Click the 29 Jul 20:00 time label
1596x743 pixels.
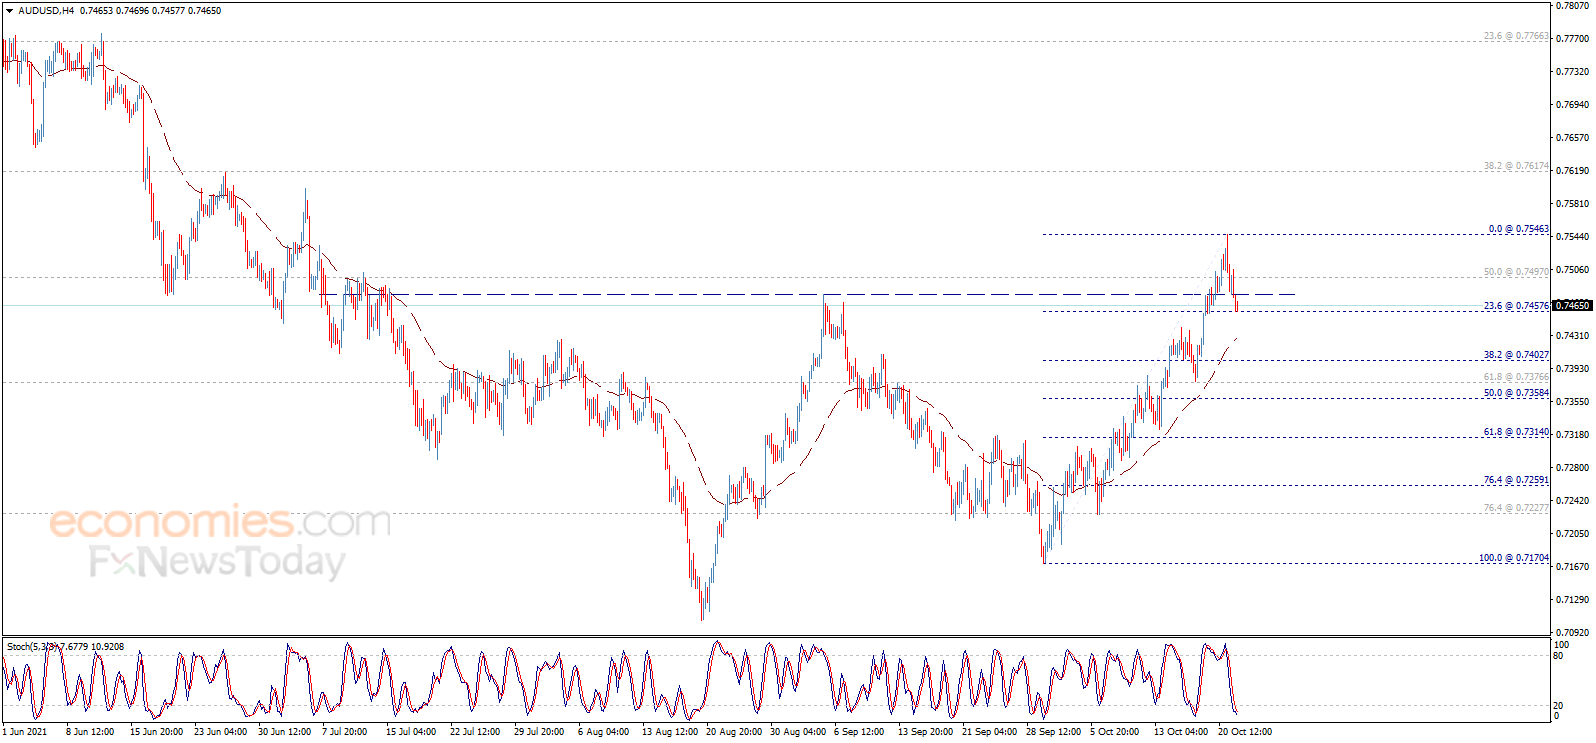[539, 732]
